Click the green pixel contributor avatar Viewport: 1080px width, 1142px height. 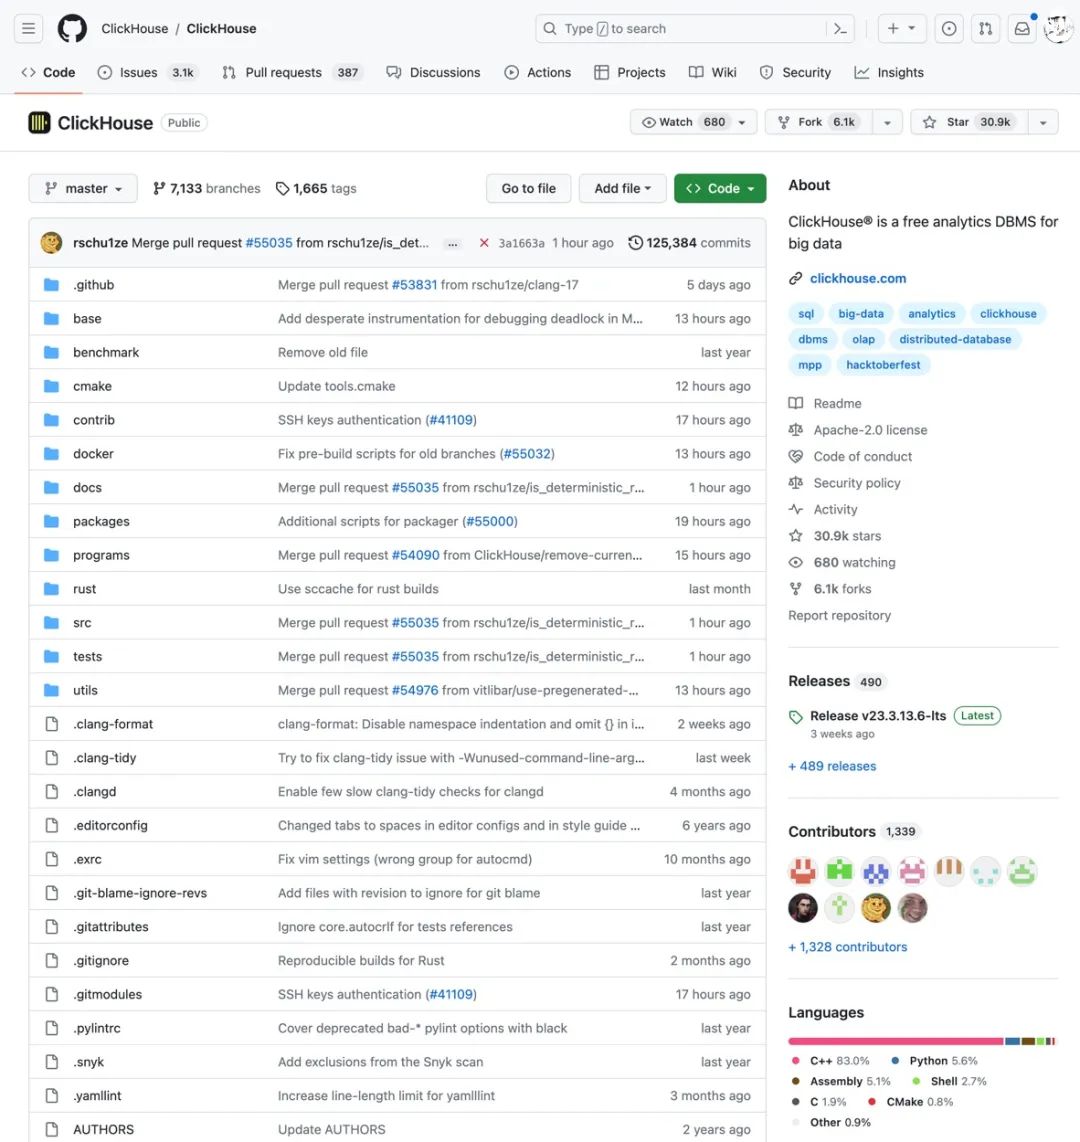pyautogui.click(x=839, y=871)
